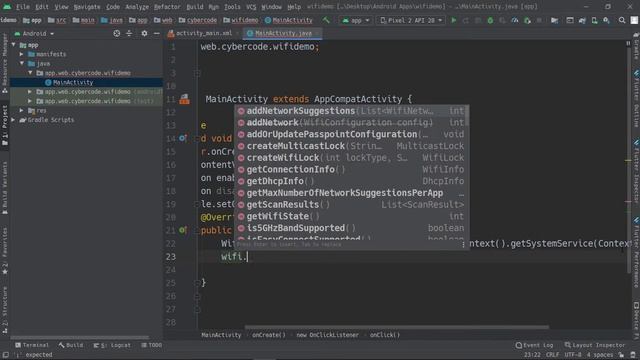The image size is (640, 360).
Task: Click the UTF-8 encoding in status bar
Action: pos(573,355)
